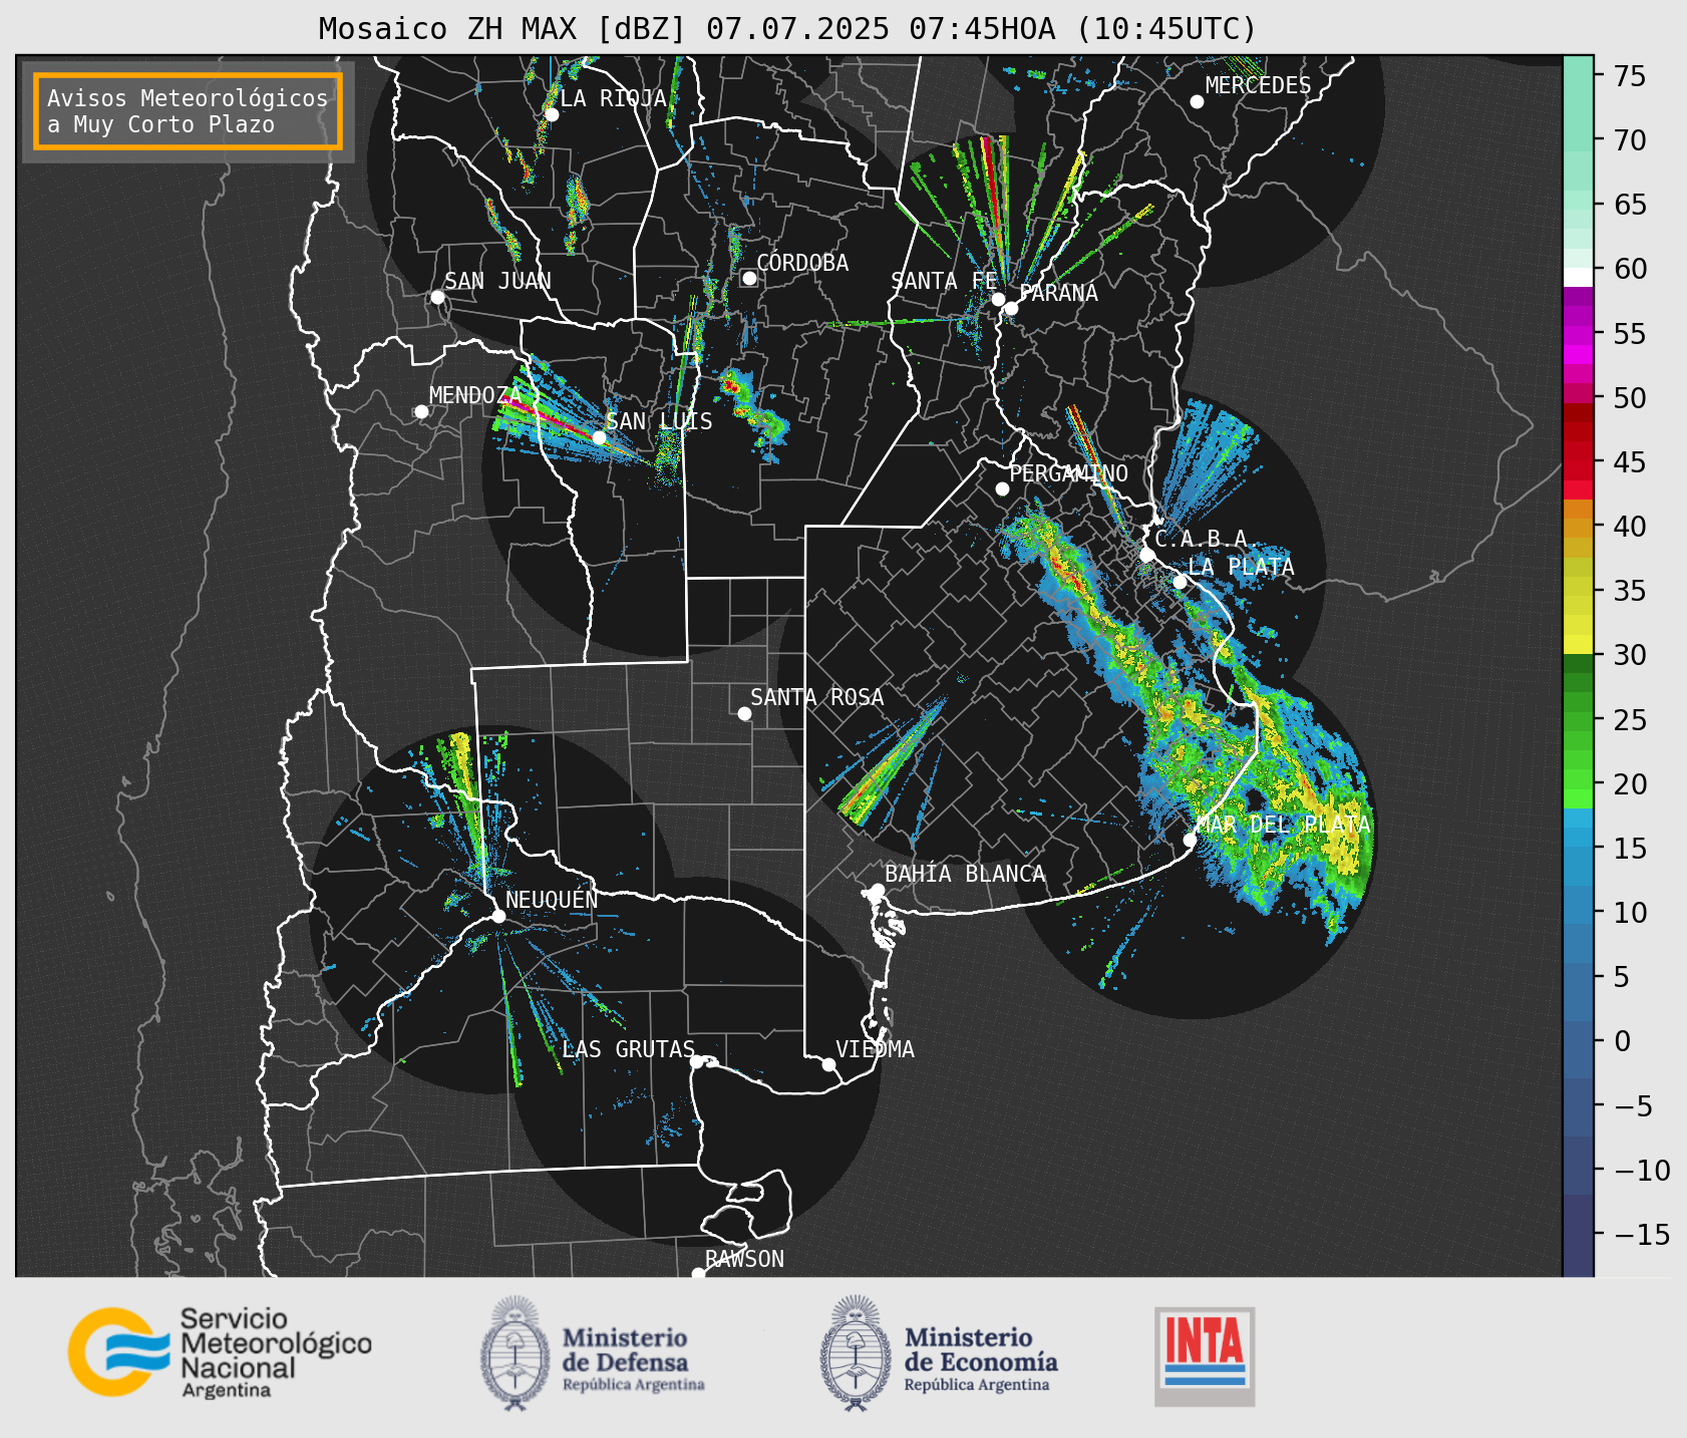Select the Santa Rosa city marker dot
The height and width of the screenshot is (1438, 1687).
744,713
